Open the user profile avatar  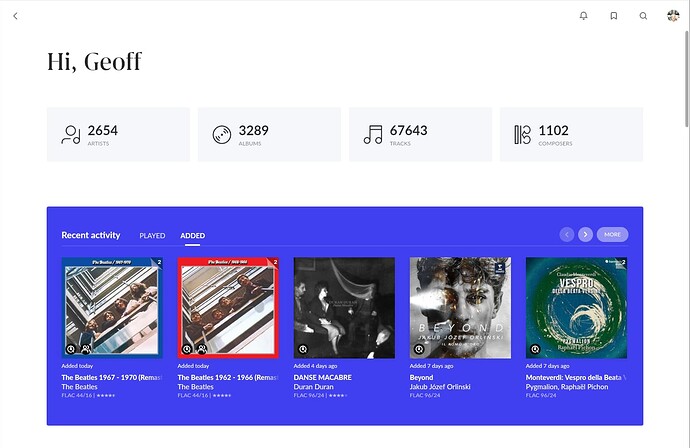[x=673, y=16]
